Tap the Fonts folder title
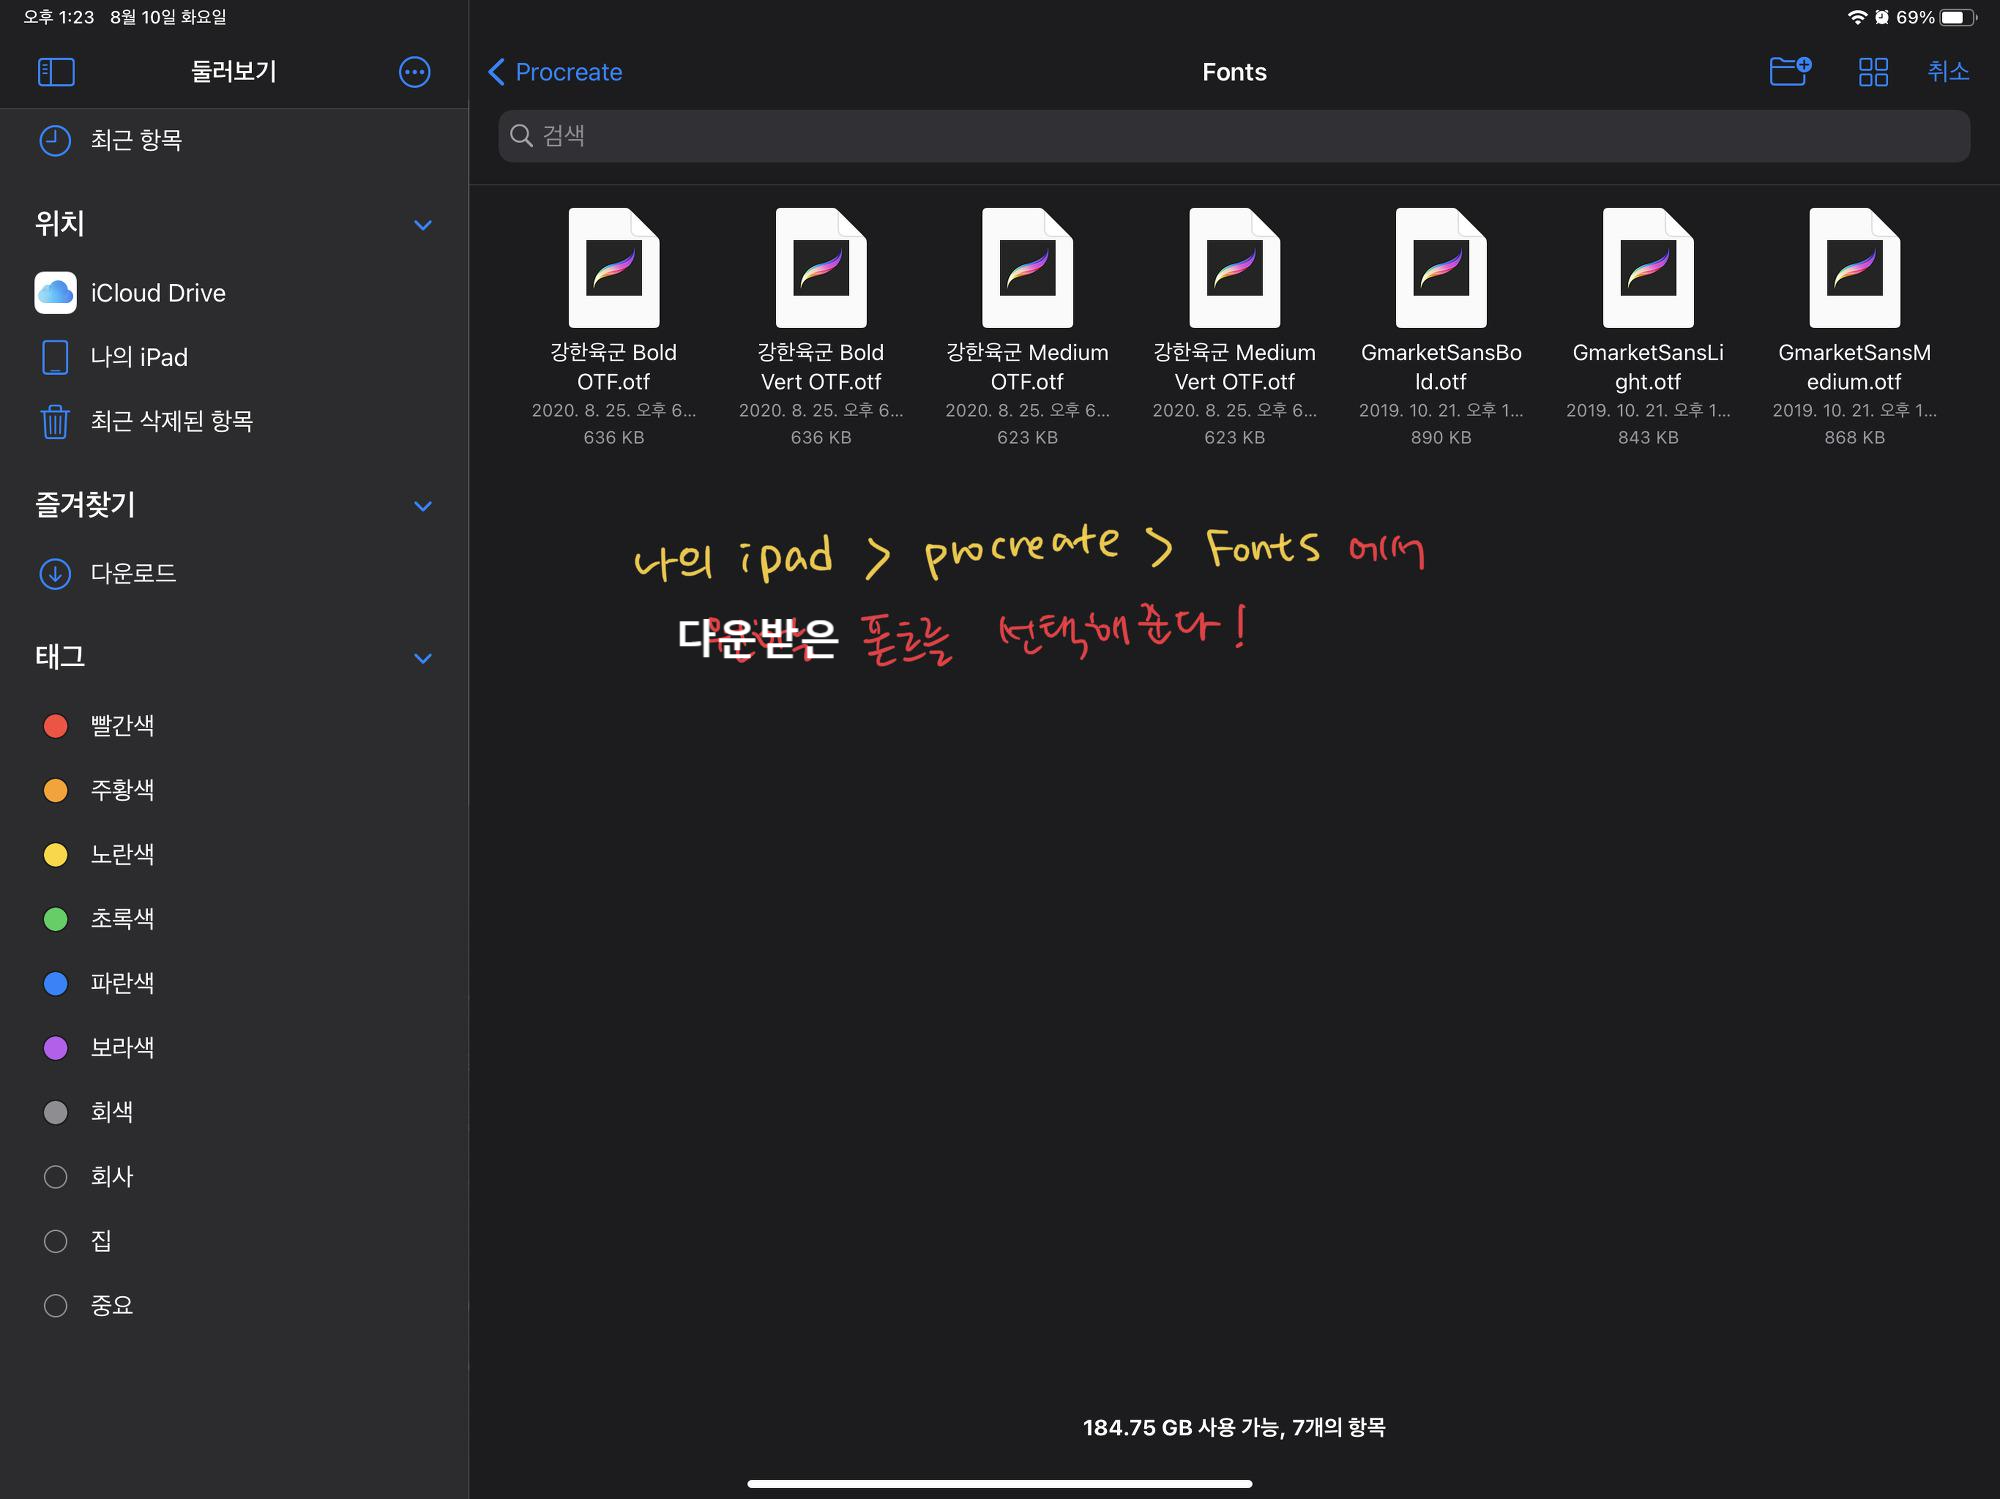This screenshot has height=1499, width=2000. coord(1234,72)
